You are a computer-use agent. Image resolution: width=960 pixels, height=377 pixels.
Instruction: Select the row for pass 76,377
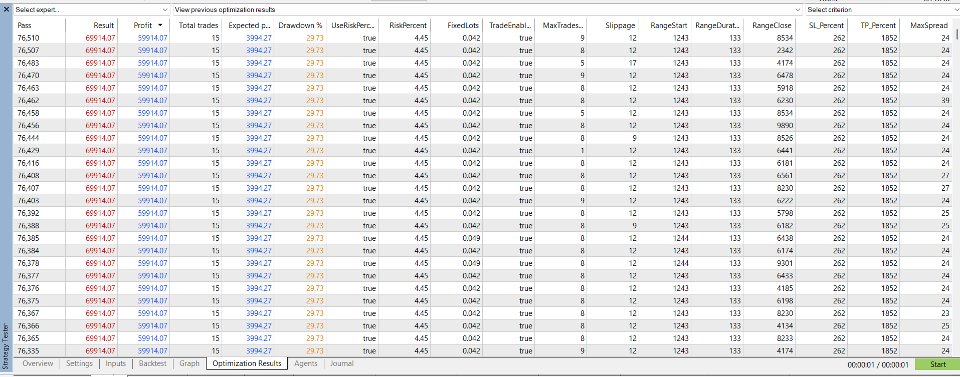(x=482, y=276)
